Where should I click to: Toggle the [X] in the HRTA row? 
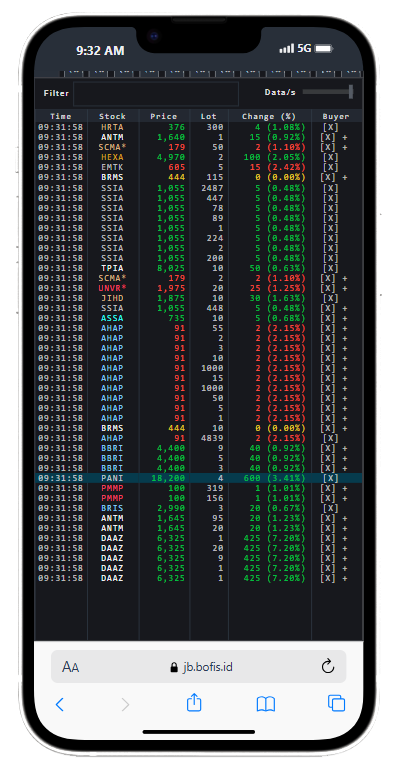(331, 127)
